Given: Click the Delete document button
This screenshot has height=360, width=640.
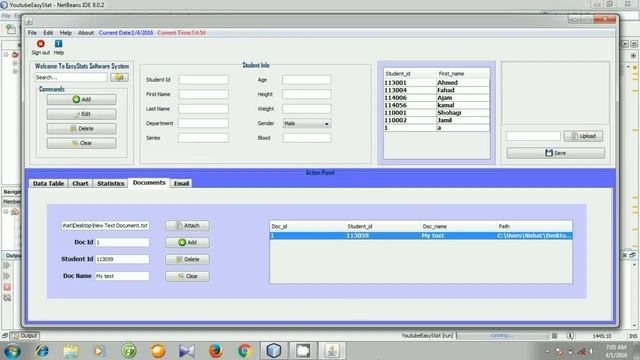Looking at the screenshot, I should coord(187,260).
